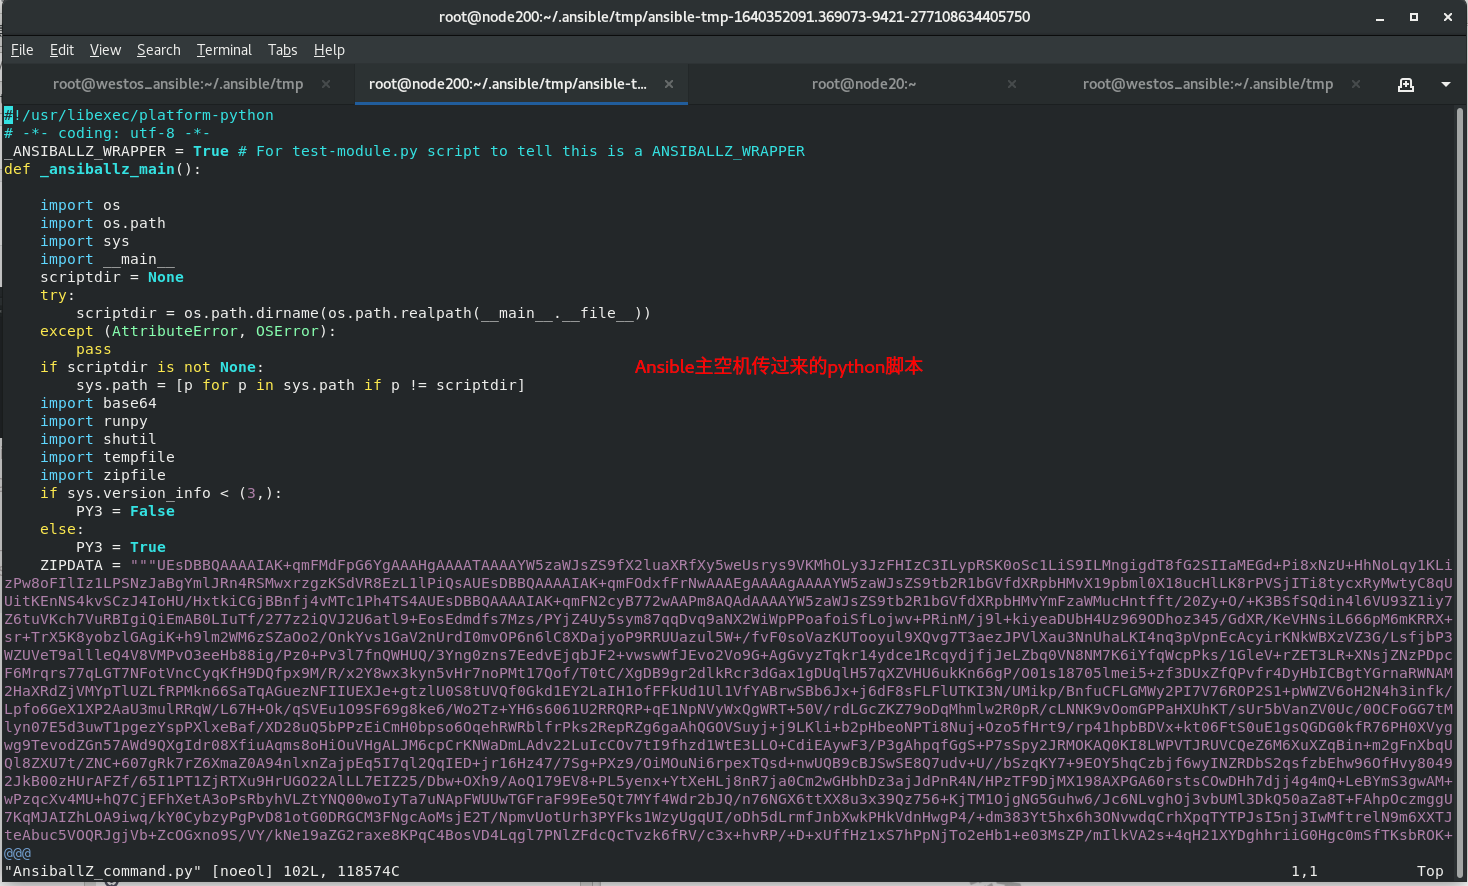The height and width of the screenshot is (886, 1468).
Task: Expand the tab list dropdown arrow
Action: tap(1446, 85)
